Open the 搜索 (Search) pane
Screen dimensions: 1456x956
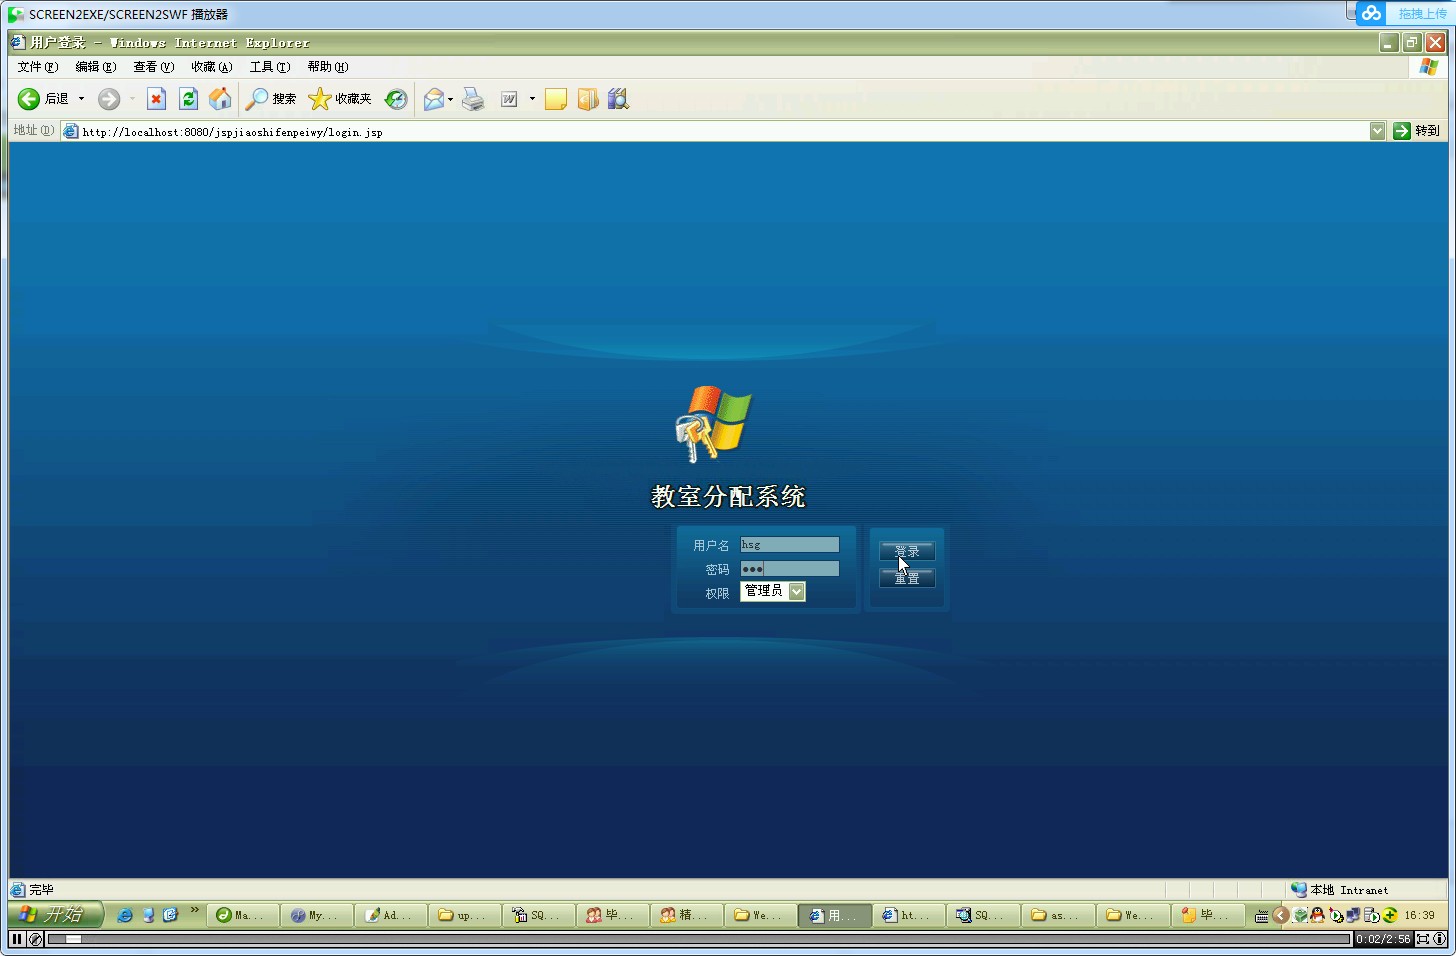coord(271,99)
